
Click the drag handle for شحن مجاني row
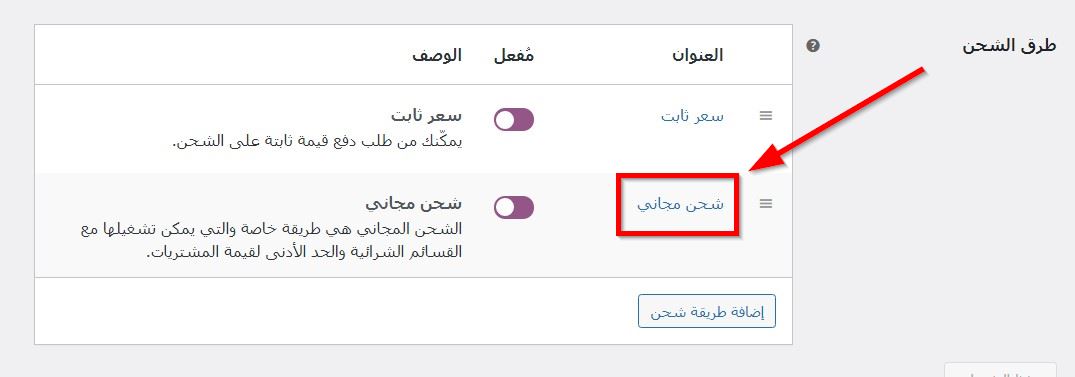766,204
